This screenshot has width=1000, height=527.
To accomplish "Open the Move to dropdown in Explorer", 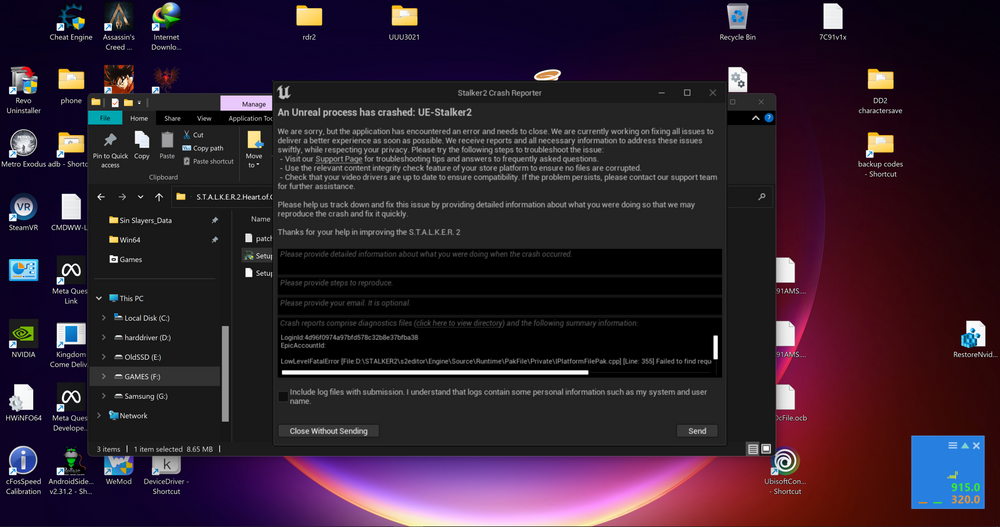I will (254, 150).
